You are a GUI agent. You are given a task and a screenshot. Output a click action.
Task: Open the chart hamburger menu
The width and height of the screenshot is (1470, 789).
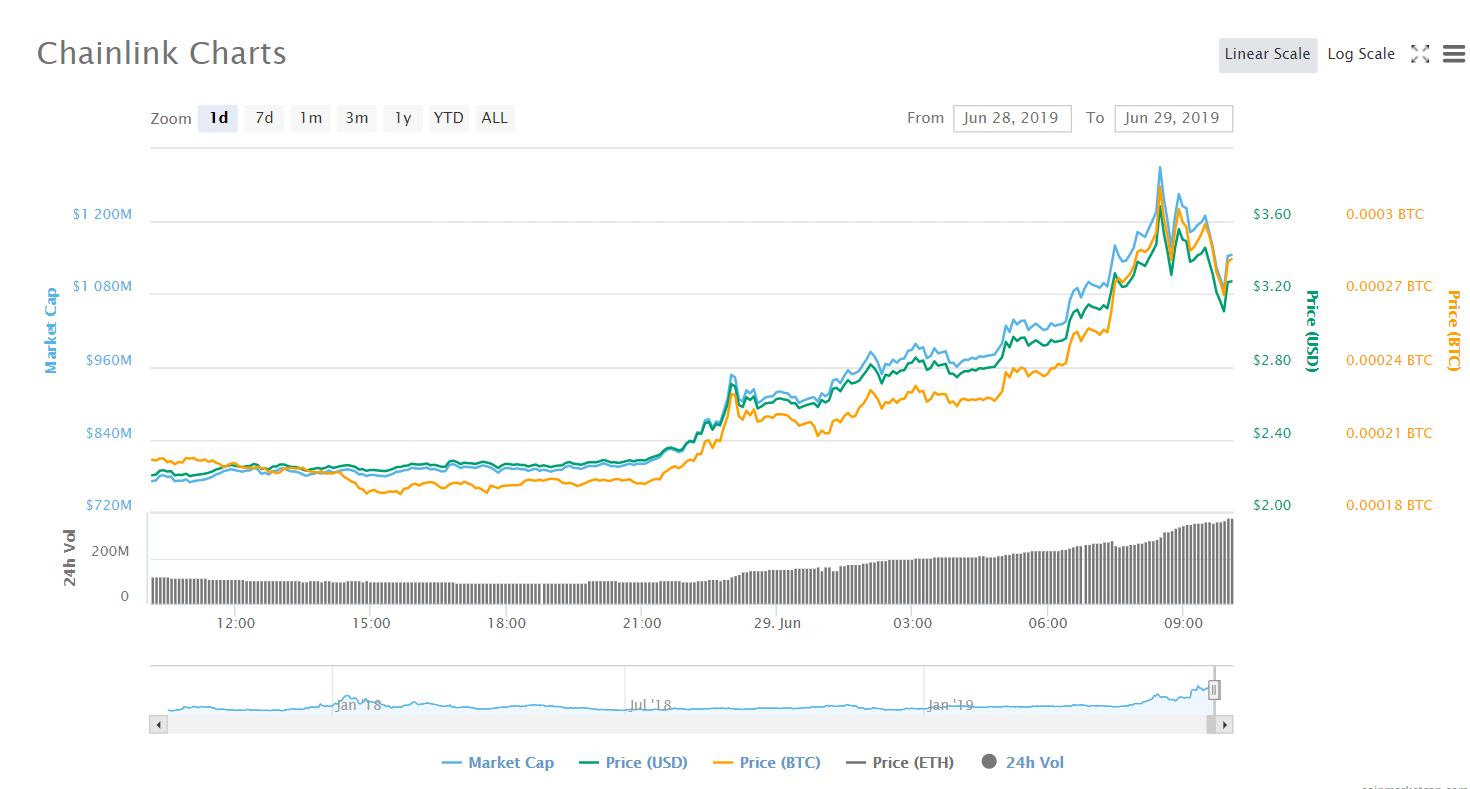tap(1454, 54)
